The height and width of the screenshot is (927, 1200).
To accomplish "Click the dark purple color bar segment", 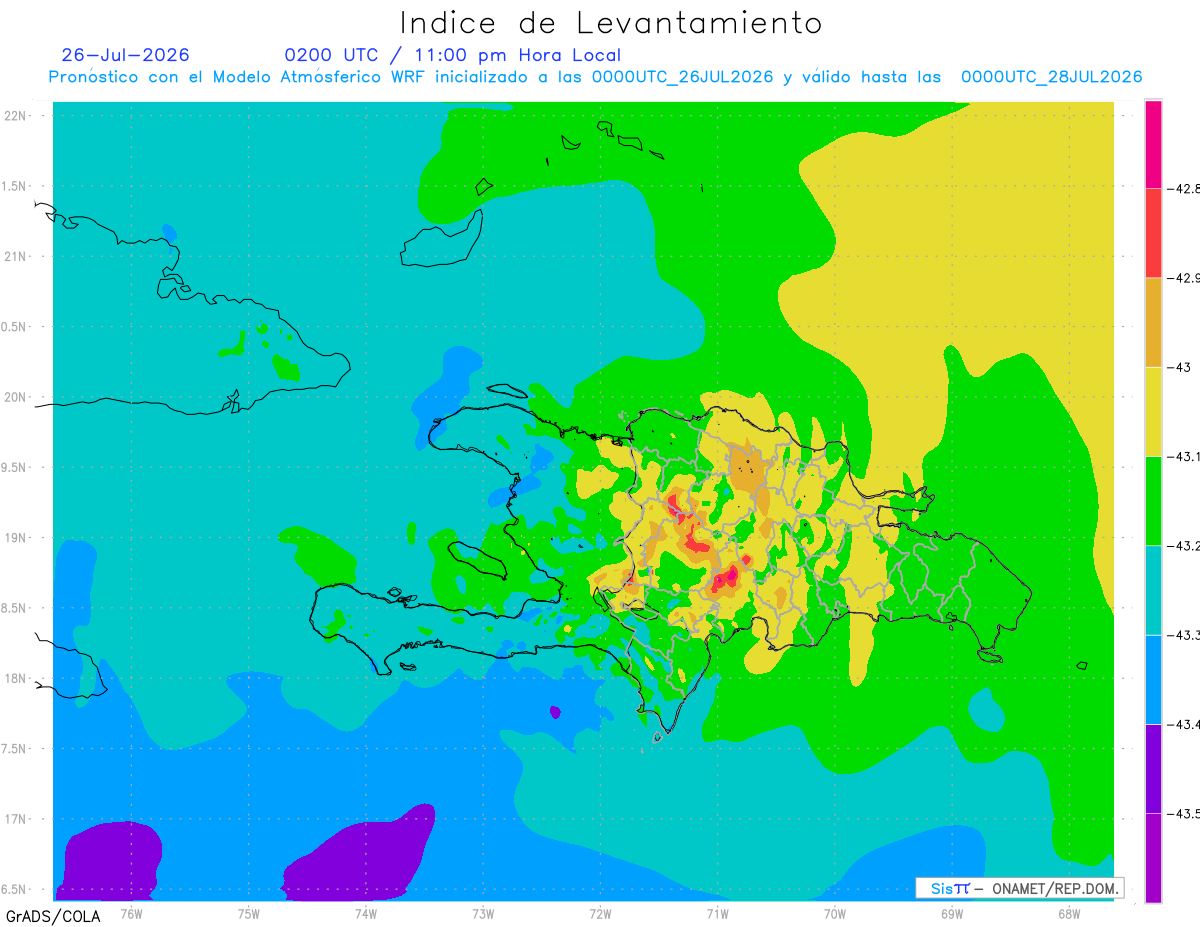I will (1153, 768).
